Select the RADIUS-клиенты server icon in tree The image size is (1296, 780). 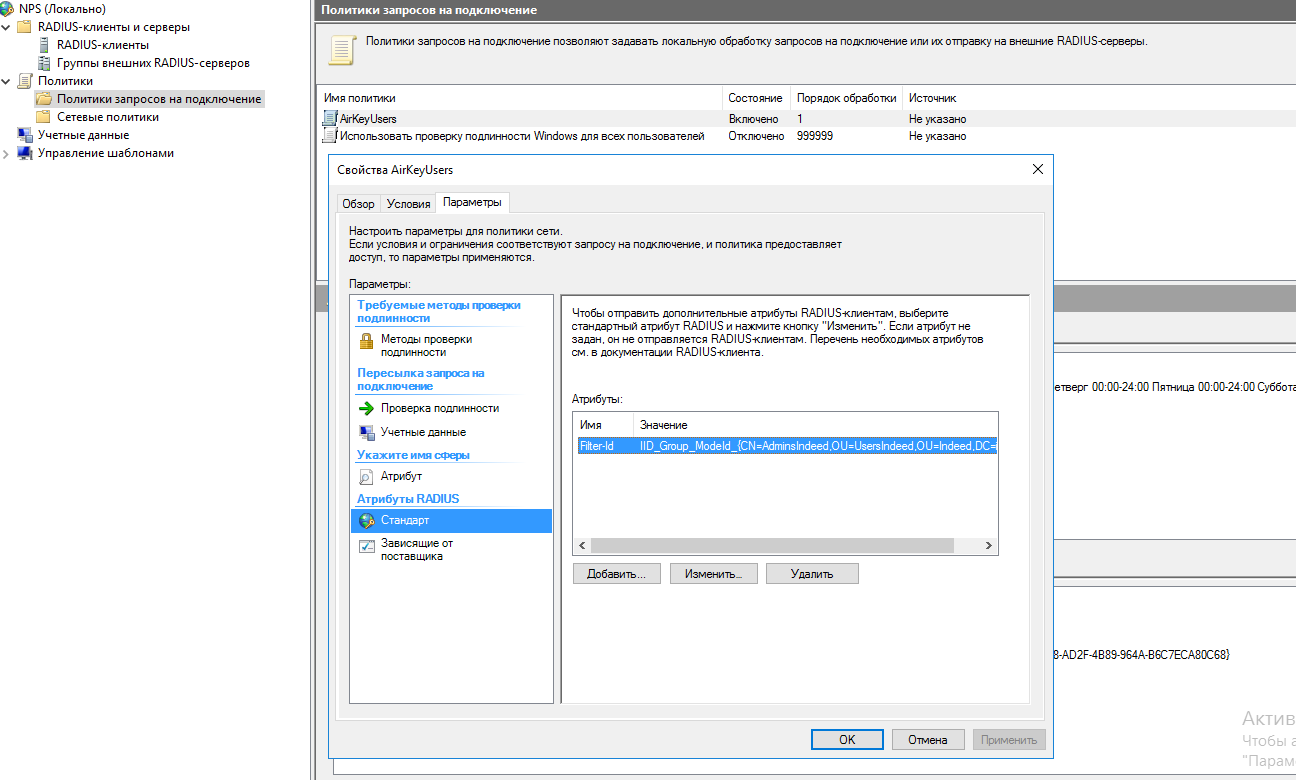click(44, 45)
